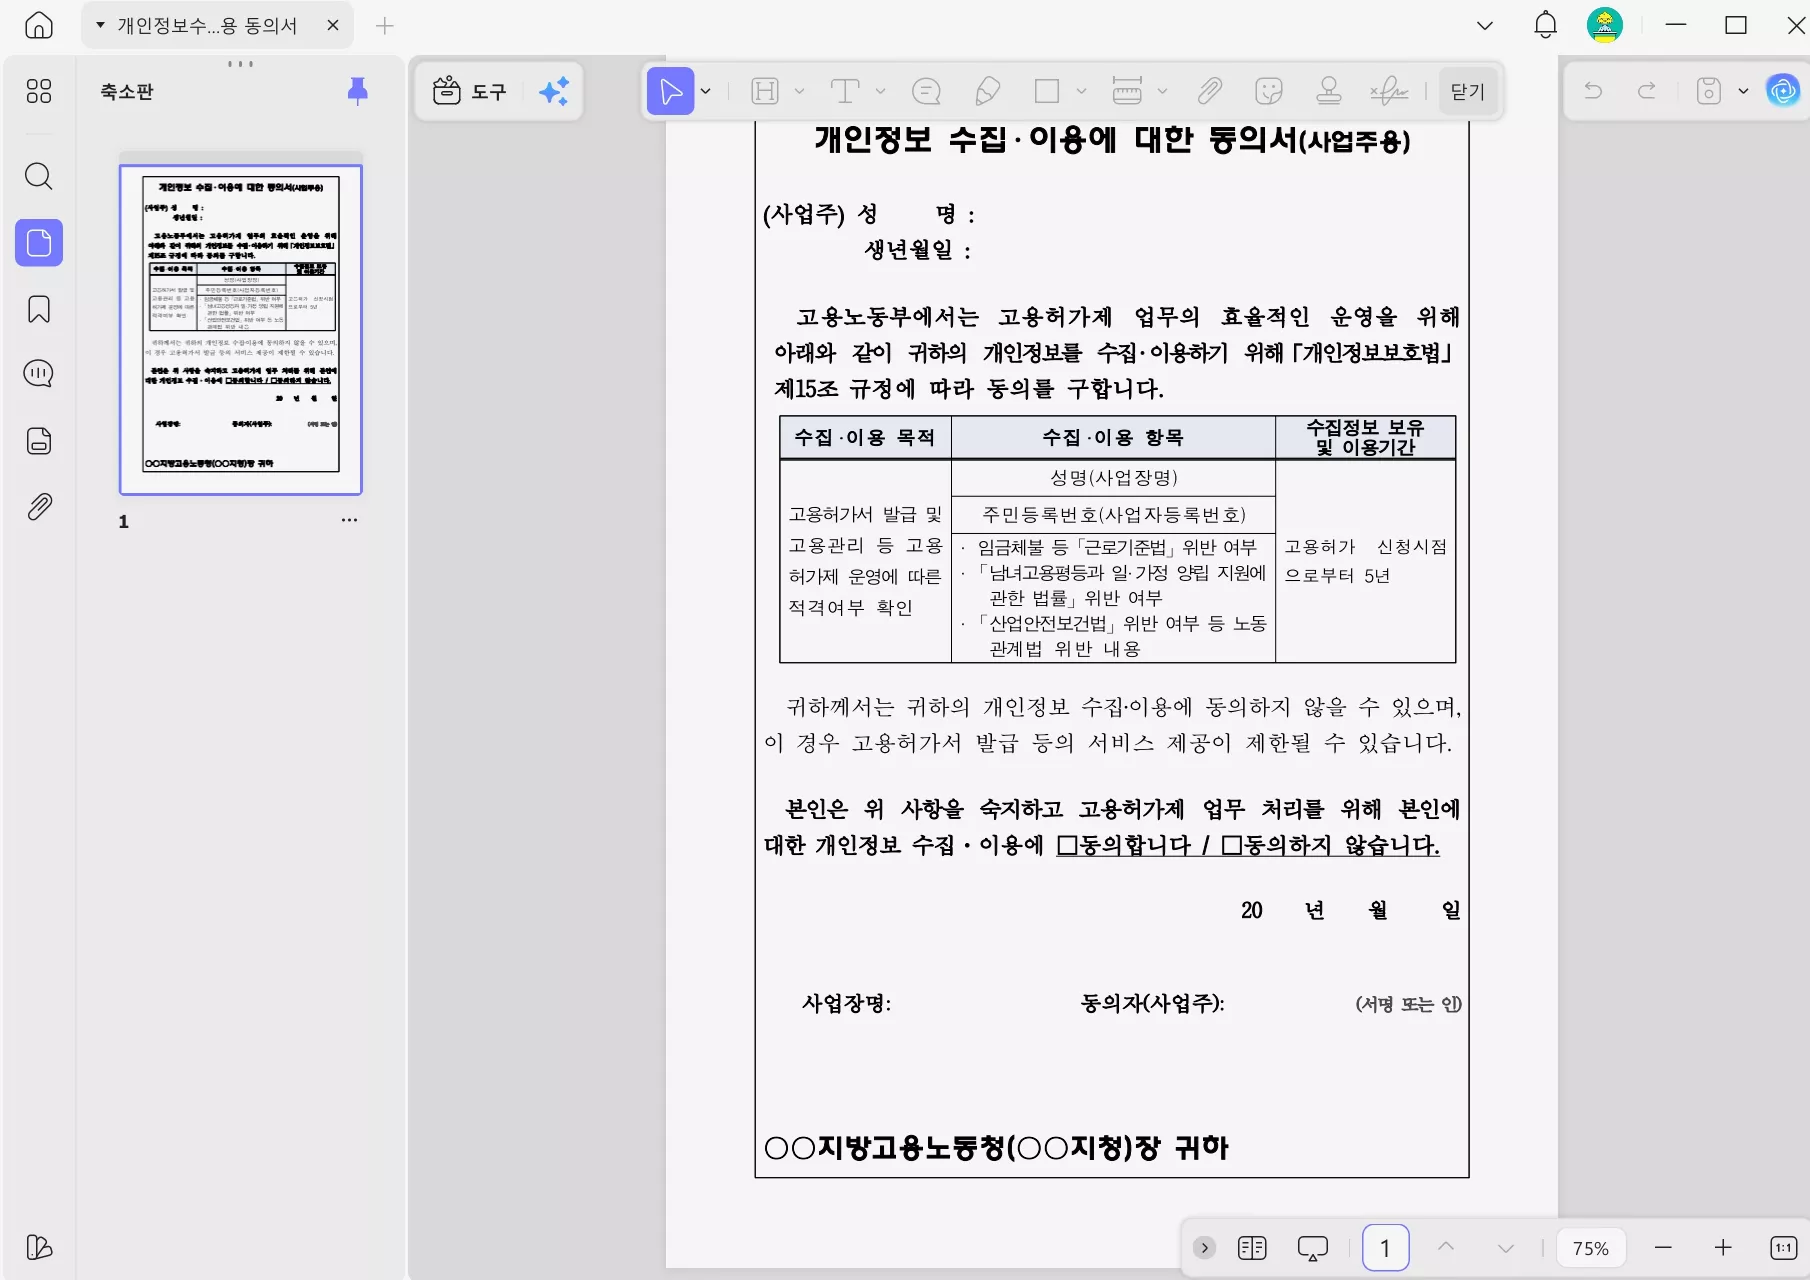Select the pencil drawing tool
This screenshot has height=1280, width=1810.
987,92
